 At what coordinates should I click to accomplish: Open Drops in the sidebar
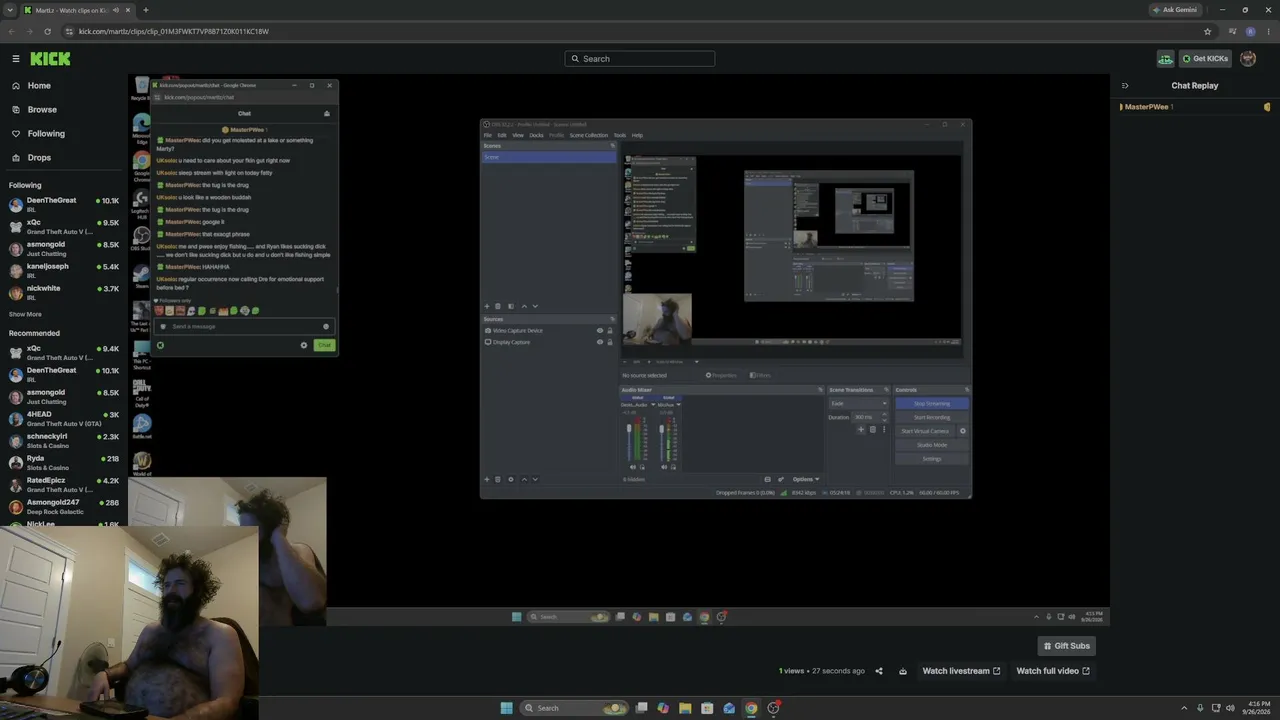point(39,158)
